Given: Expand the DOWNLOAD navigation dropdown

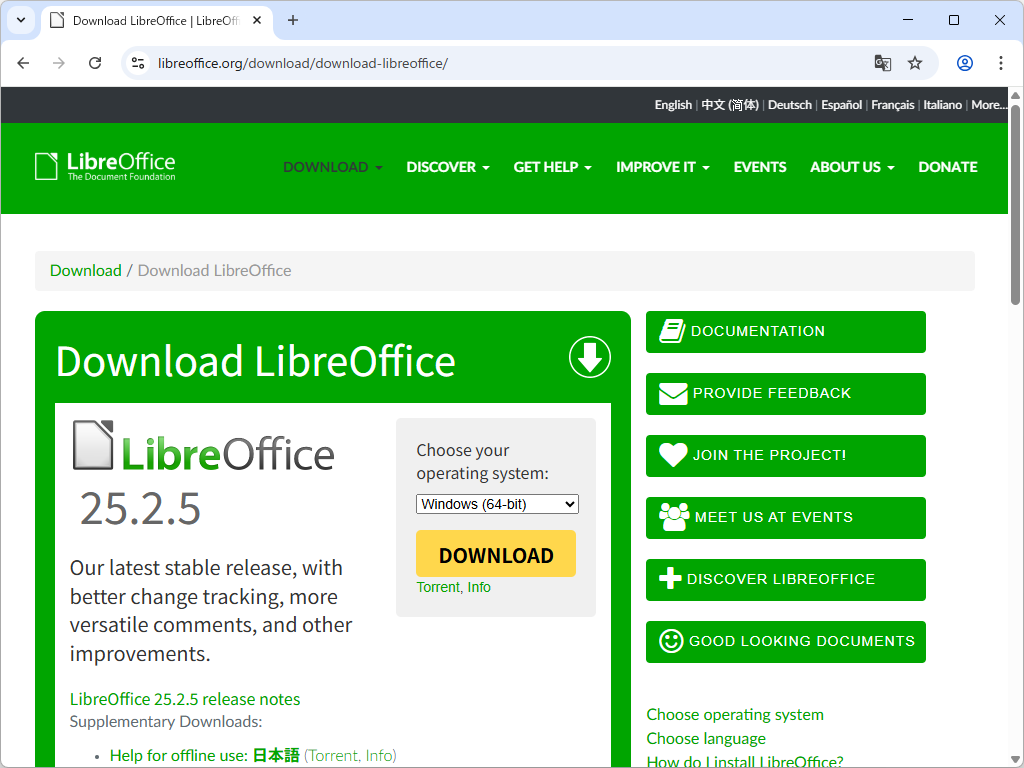Looking at the screenshot, I should pyautogui.click(x=332, y=167).
